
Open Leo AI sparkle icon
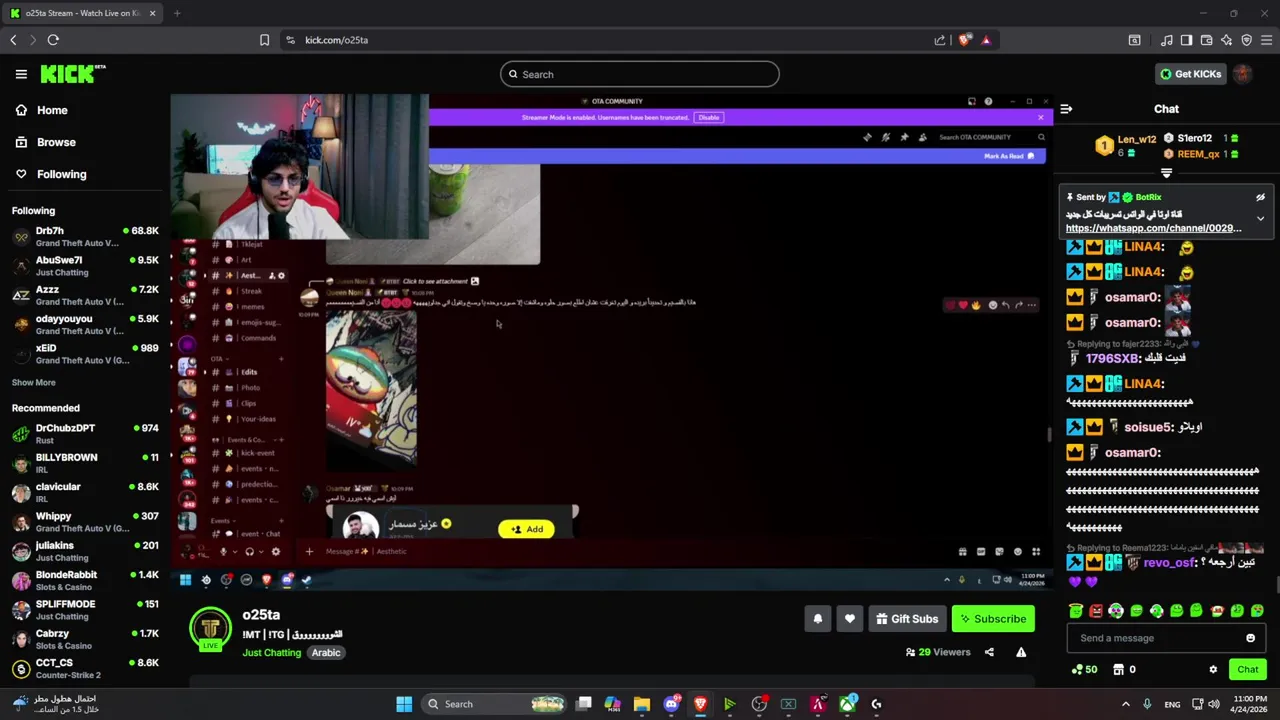pos(1226,40)
